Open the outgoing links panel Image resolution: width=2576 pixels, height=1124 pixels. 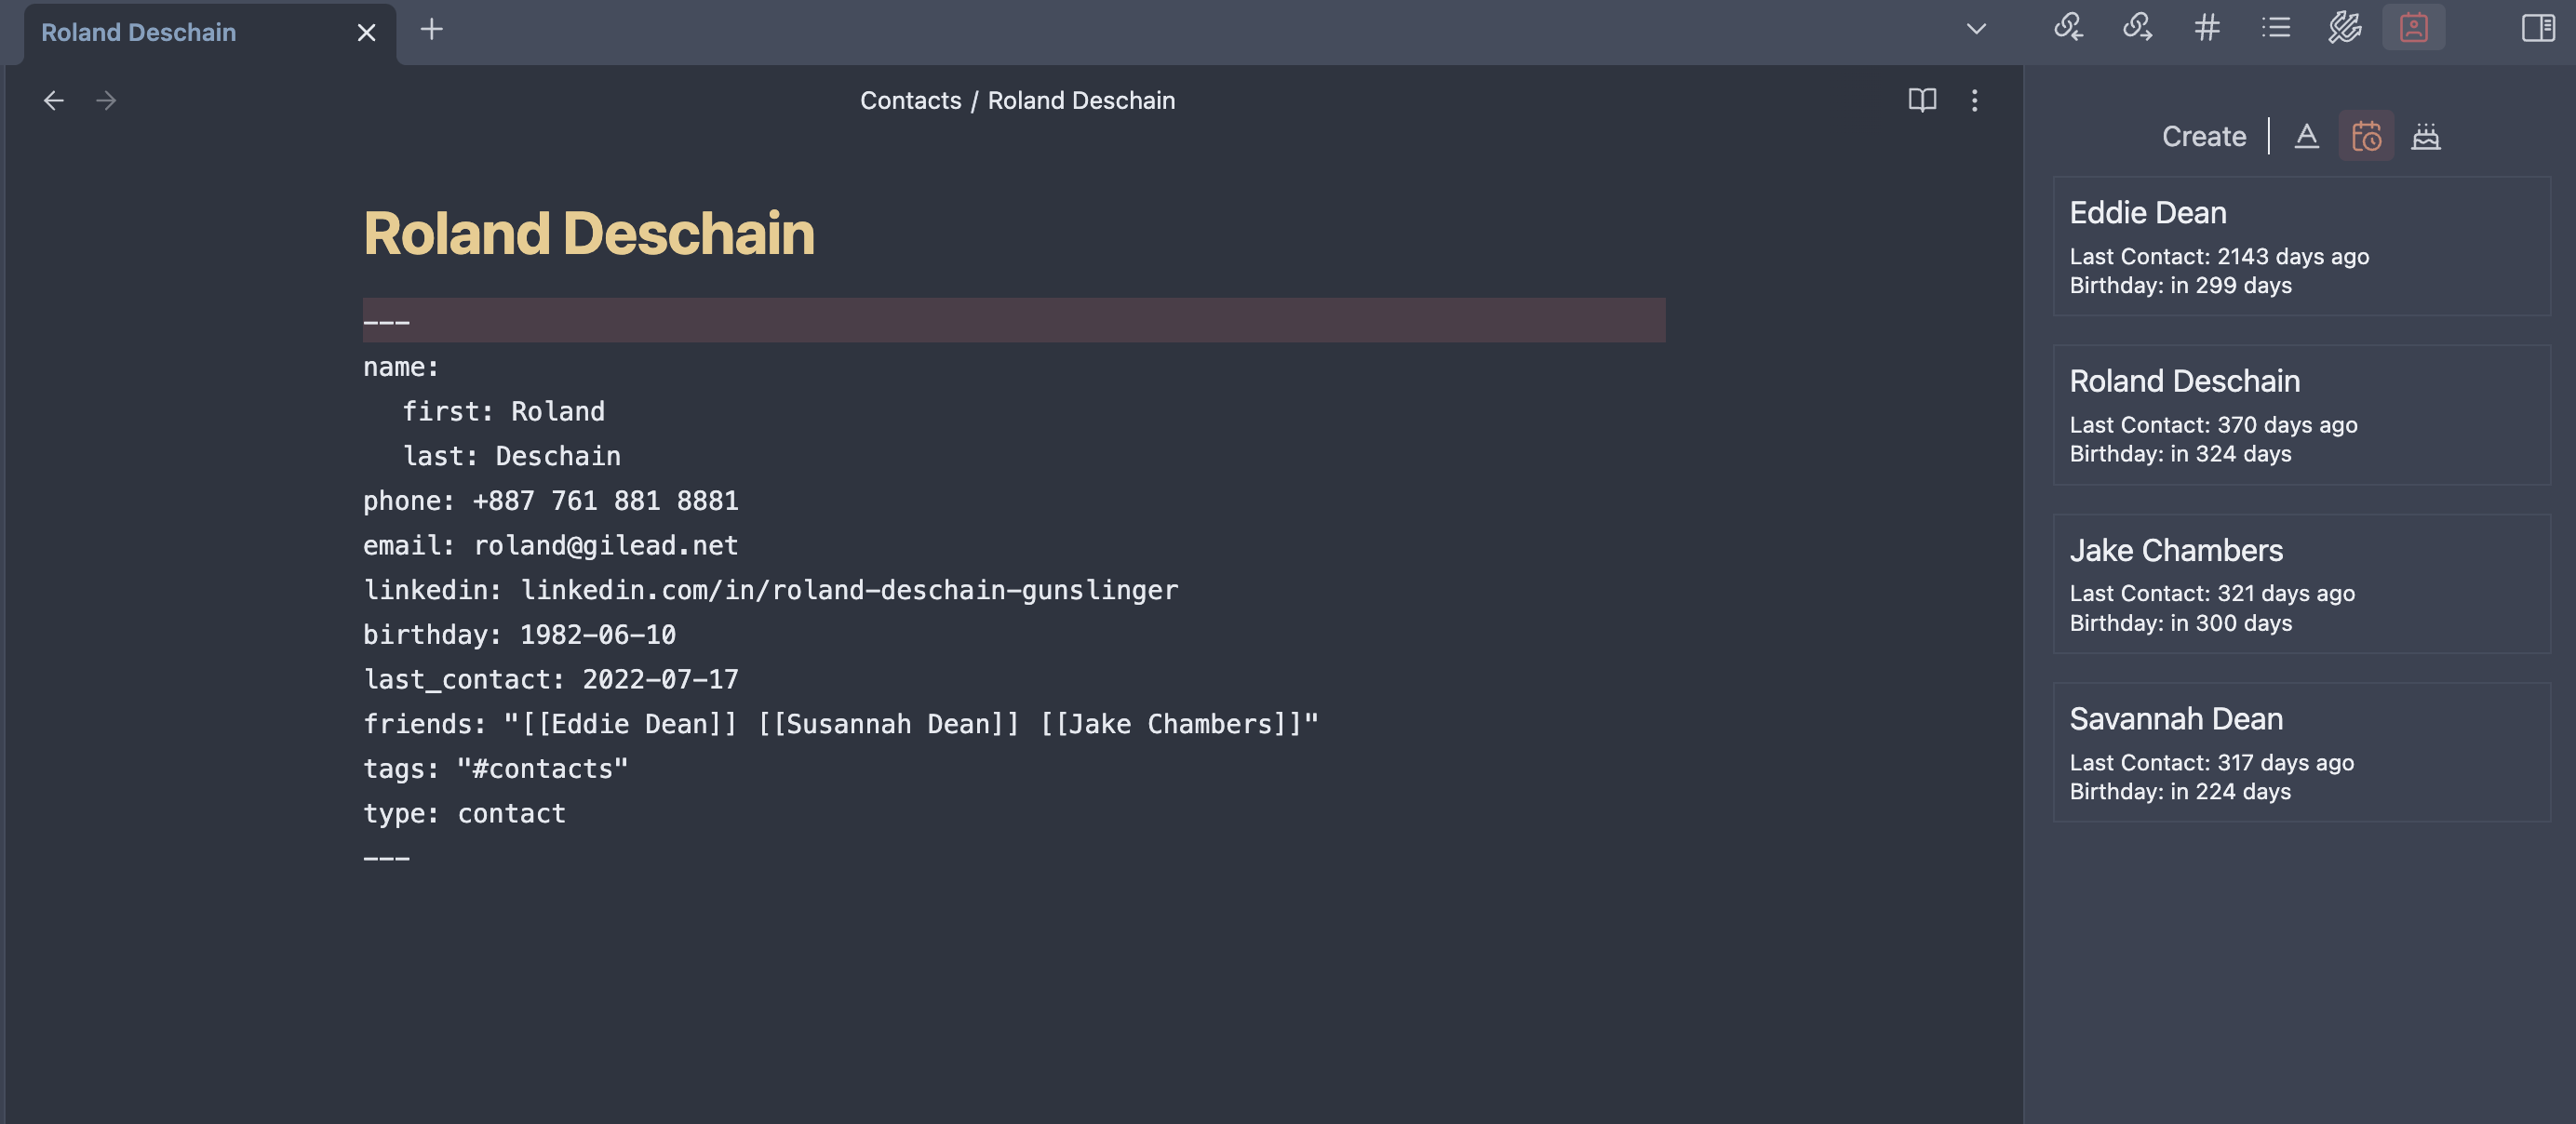tap(2138, 28)
